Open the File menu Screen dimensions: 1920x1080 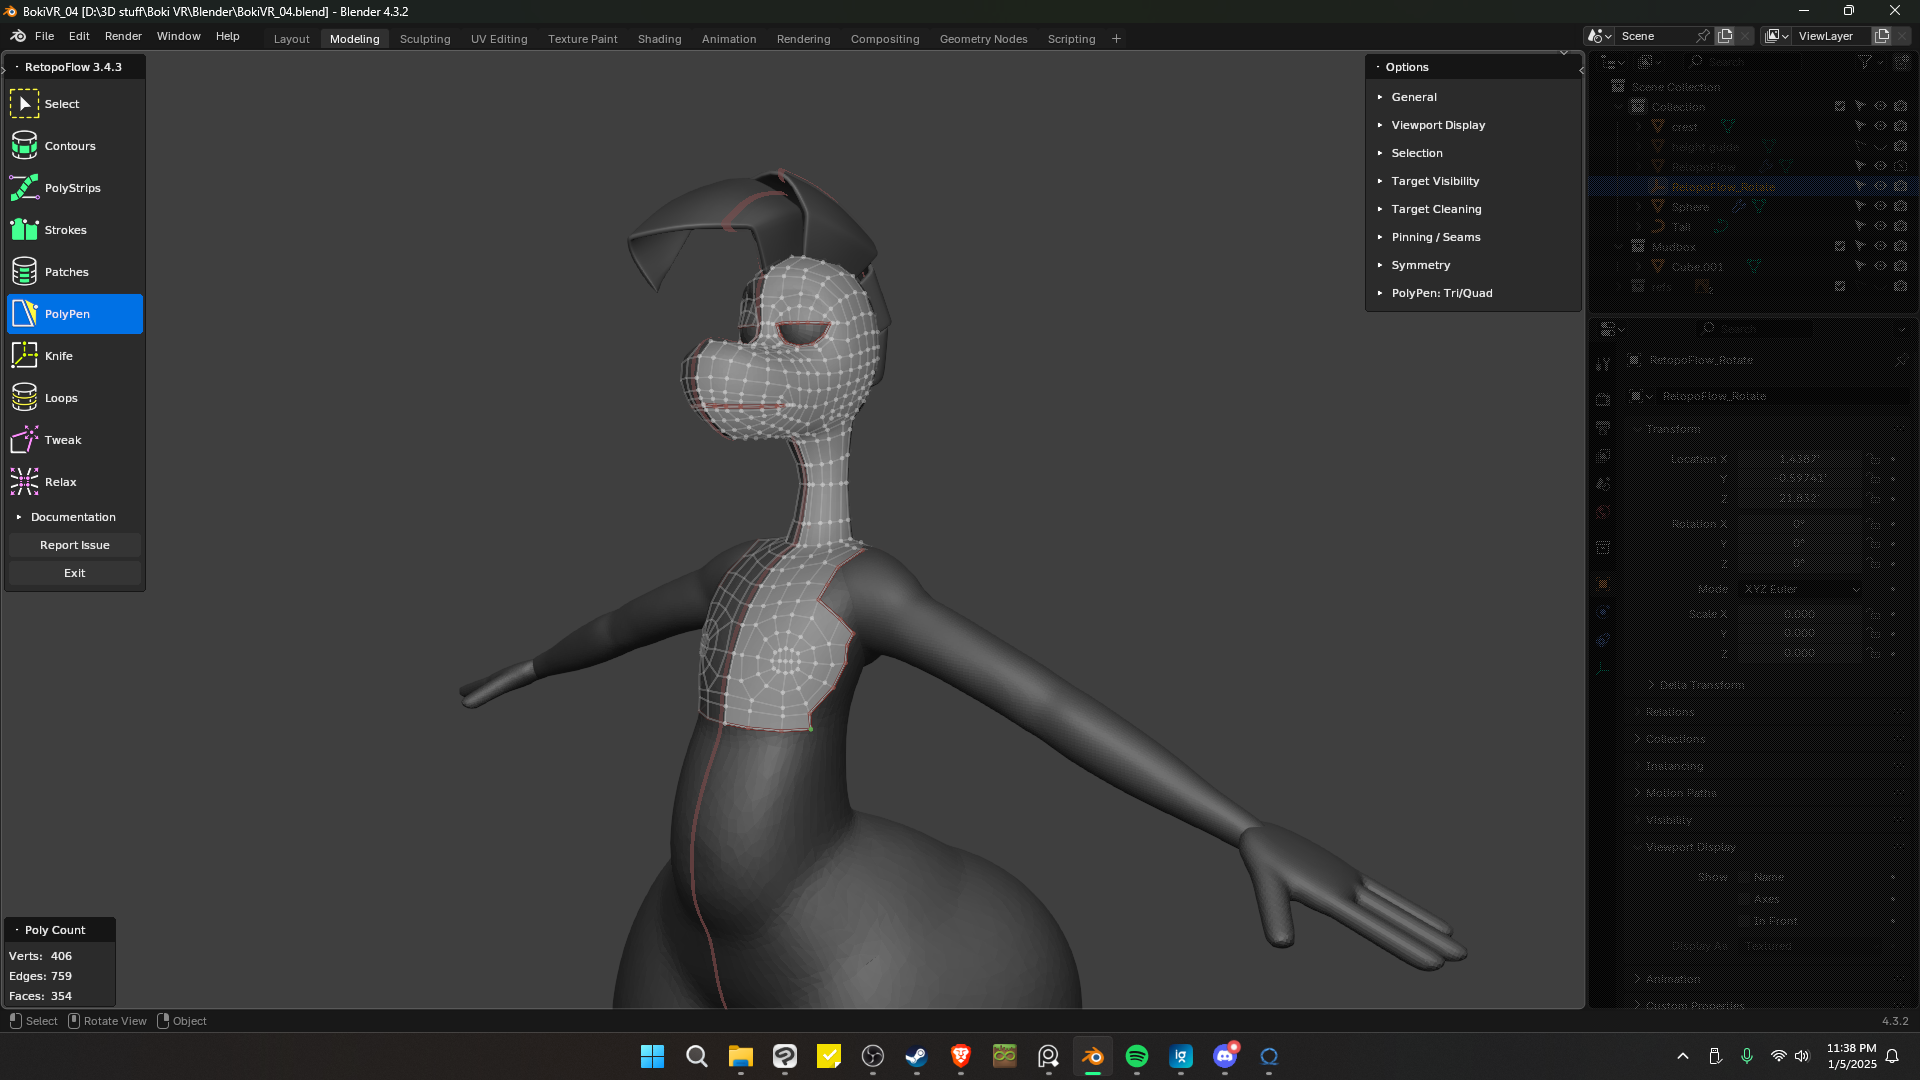[44, 36]
